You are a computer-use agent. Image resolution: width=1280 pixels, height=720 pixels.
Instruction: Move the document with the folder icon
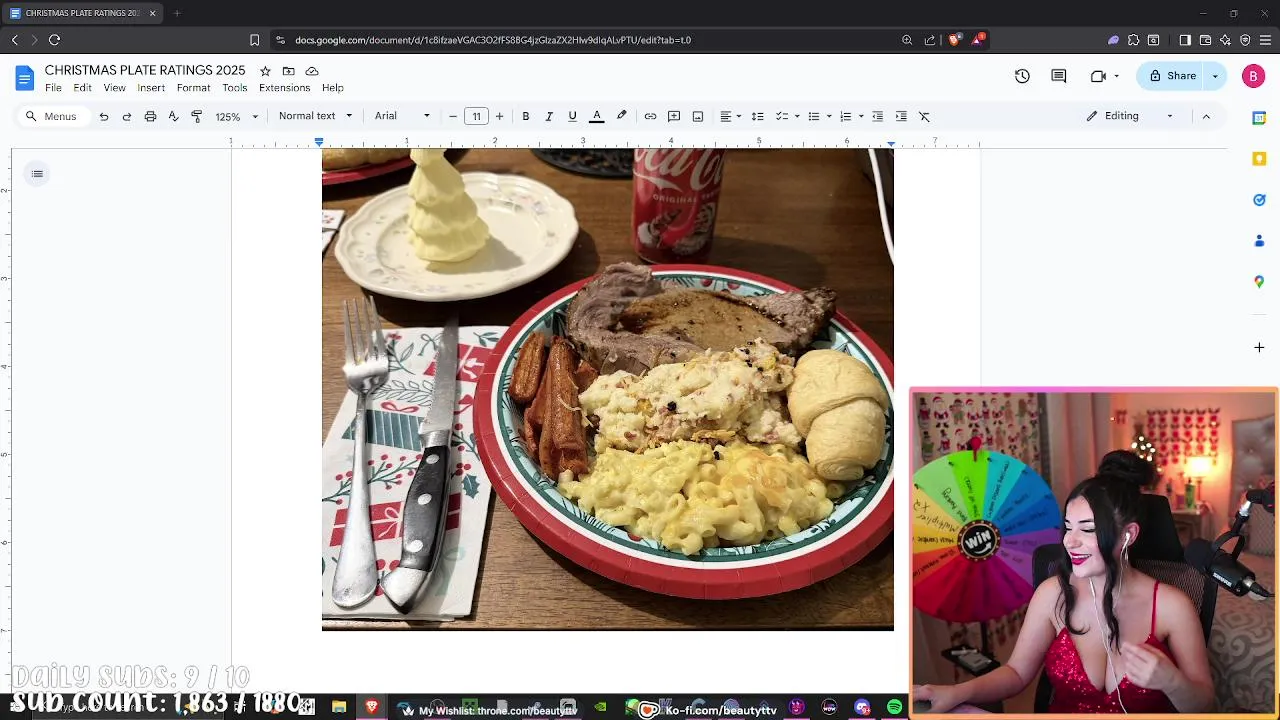click(x=288, y=71)
